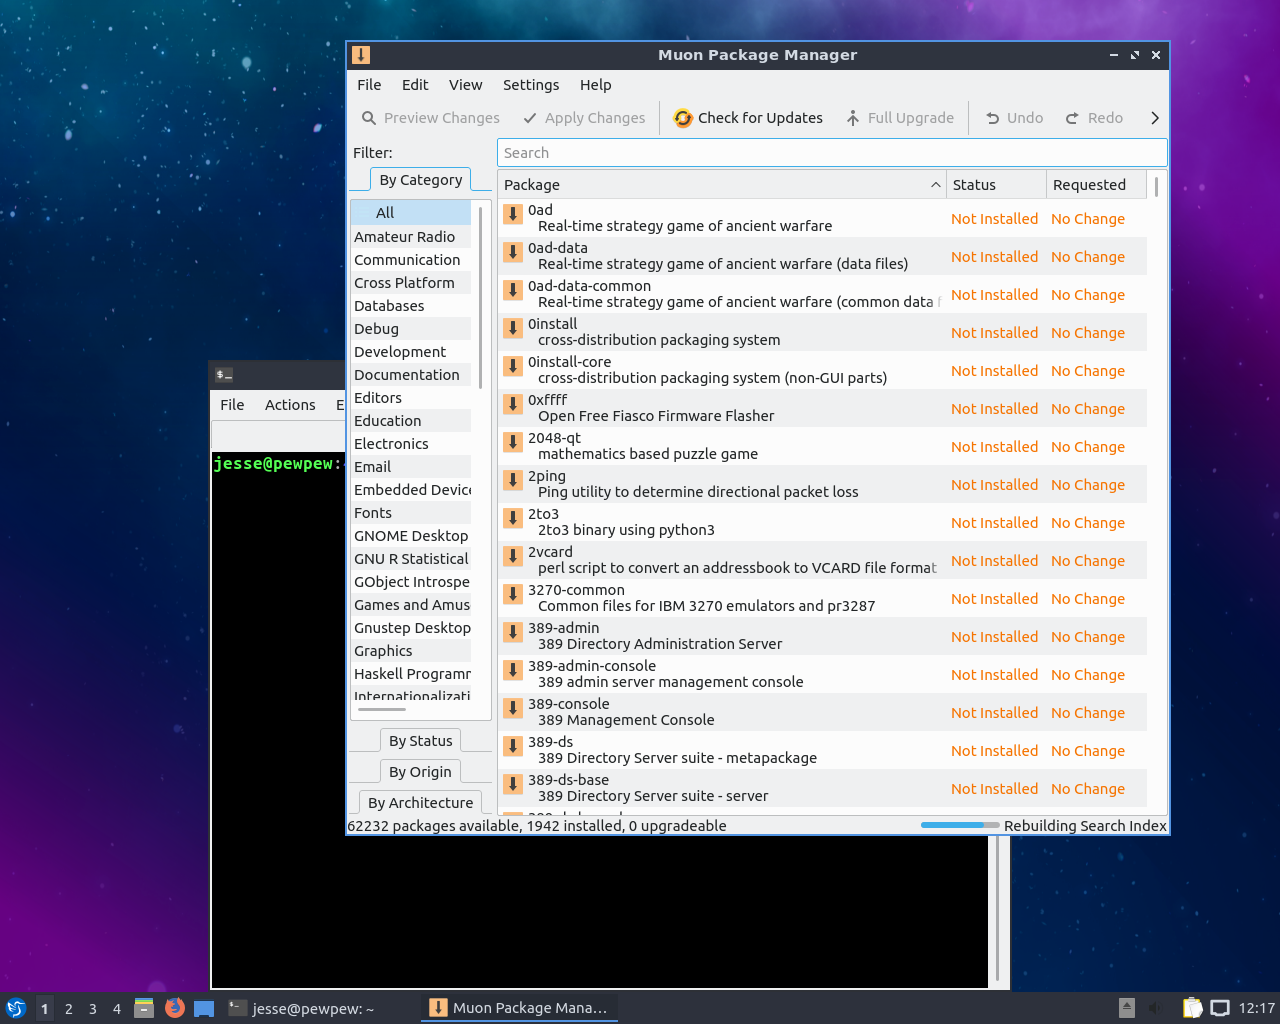Click the Requested column header

pyautogui.click(x=1098, y=185)
